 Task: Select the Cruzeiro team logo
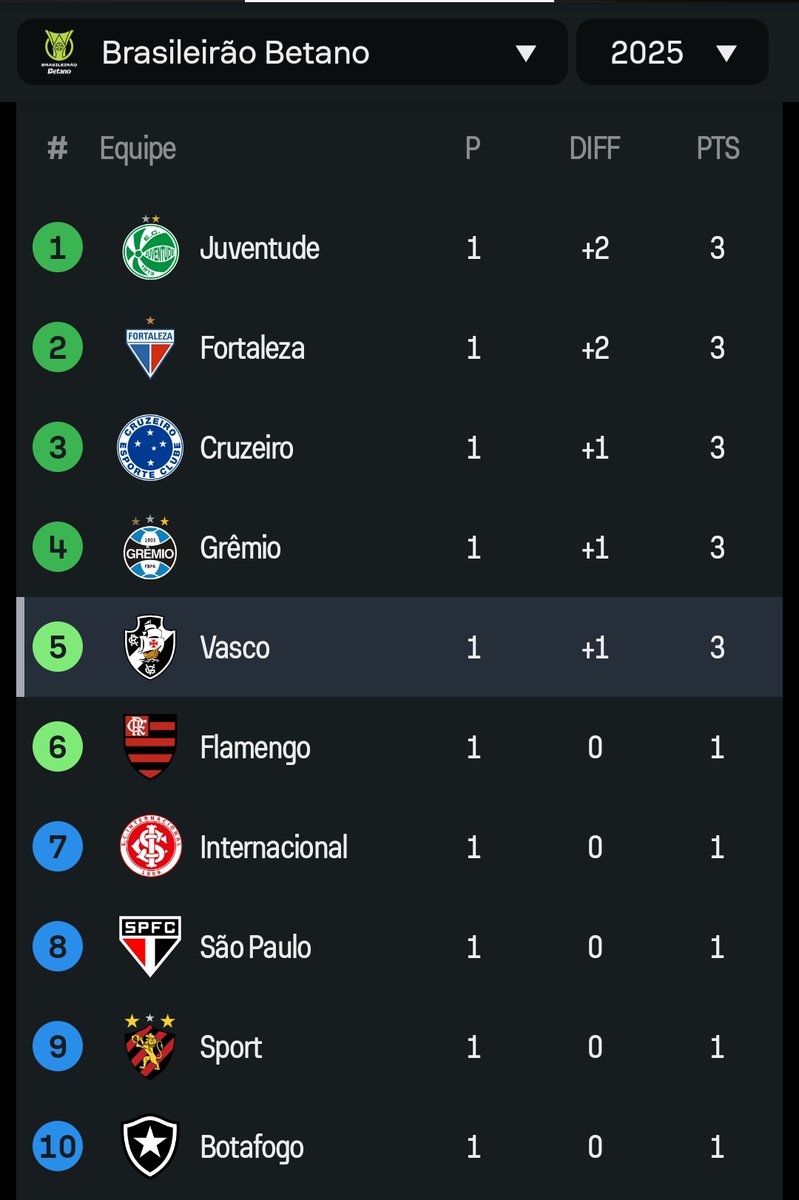point(150,448)
